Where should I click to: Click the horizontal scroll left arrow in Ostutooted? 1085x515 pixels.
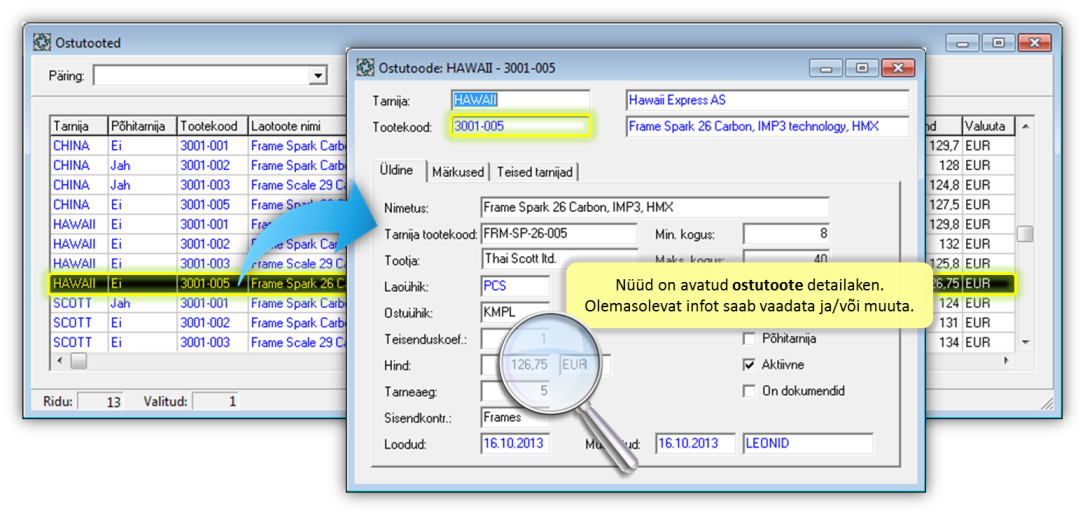tap(59, 361)
